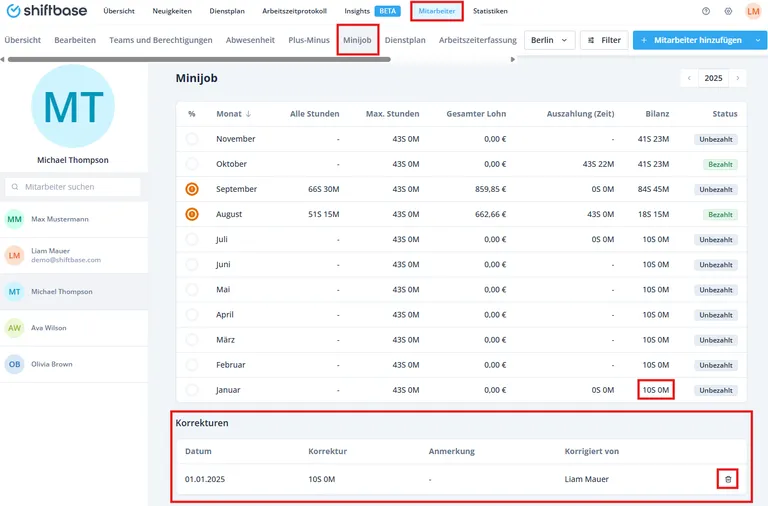Toggle the September row orange circle

pyautogui.click(x=192, y=189)
